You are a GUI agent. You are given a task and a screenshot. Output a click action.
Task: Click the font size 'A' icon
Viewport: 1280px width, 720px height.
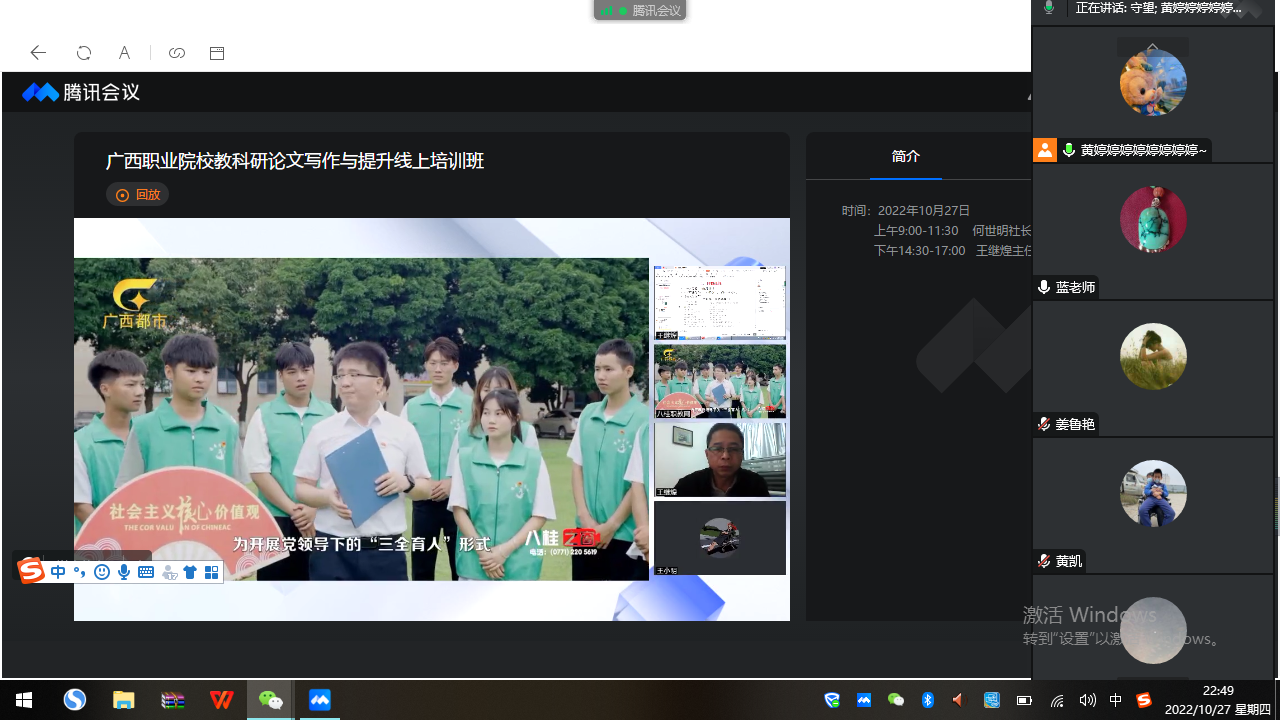click(124, 53)
